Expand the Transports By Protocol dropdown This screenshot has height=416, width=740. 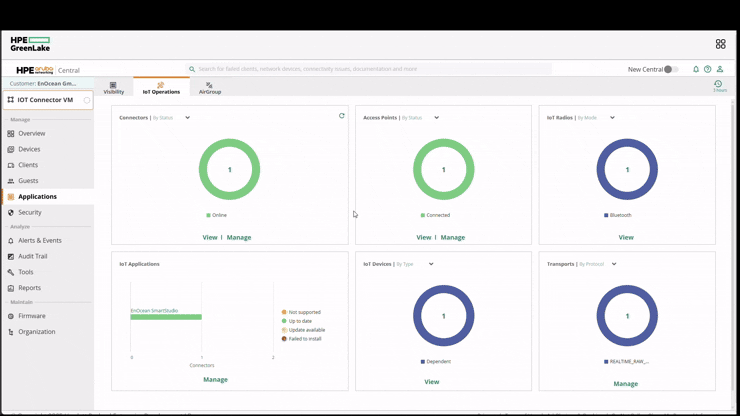(x=614, y=264)
